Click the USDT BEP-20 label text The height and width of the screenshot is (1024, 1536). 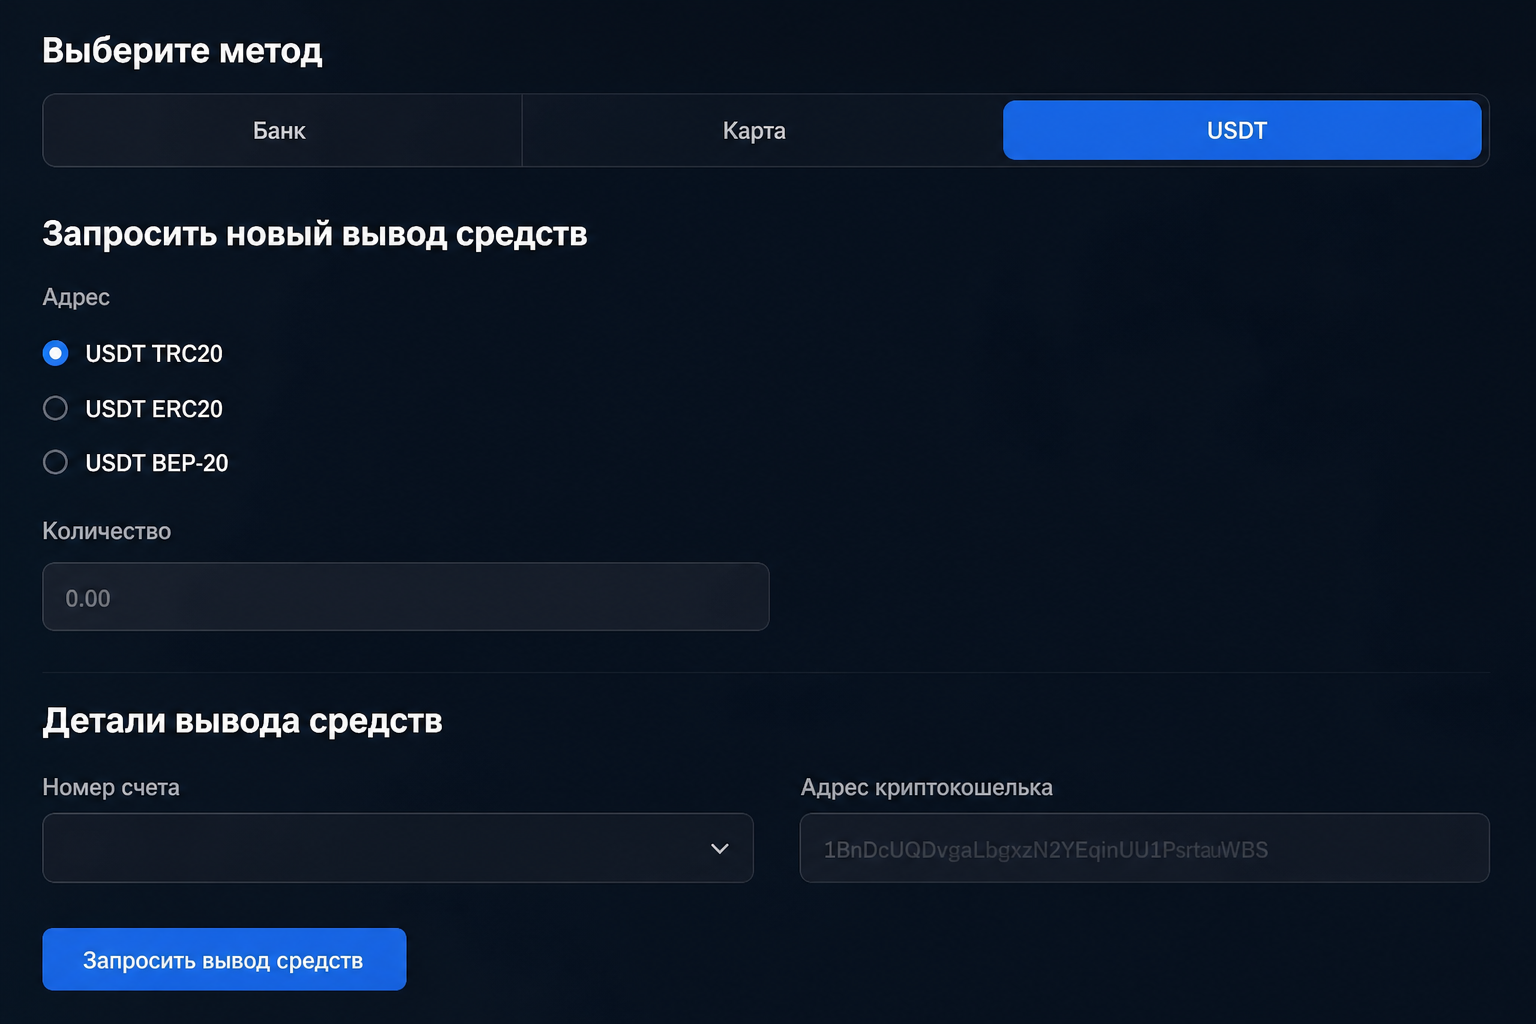(x=157, y=462)
